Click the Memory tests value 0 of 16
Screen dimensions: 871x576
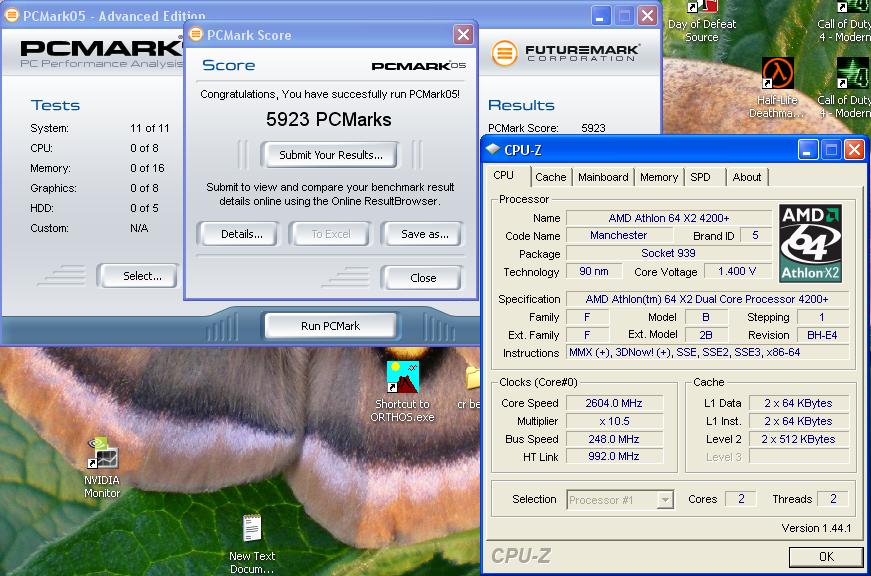(x=147, y=168)
